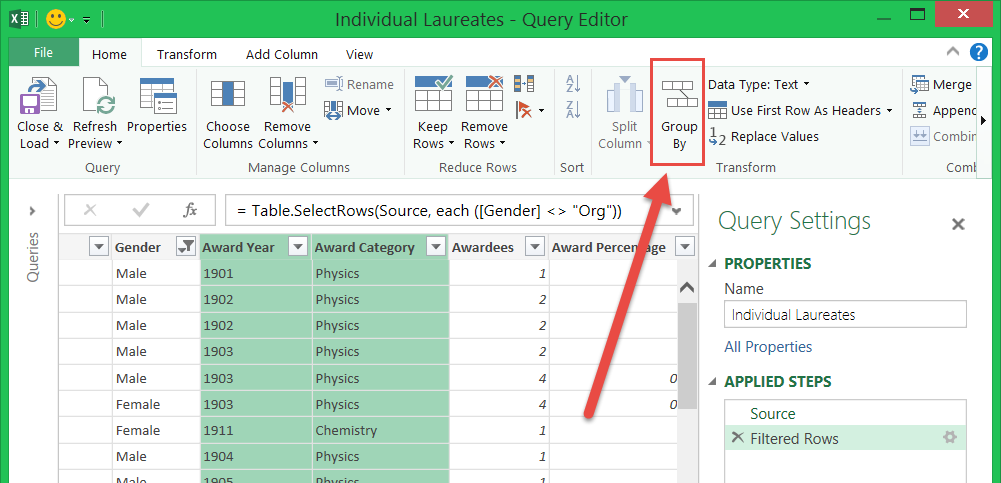Open Gender column filter dropdown
Screen dimensions: 1001x483
[185, 247]
